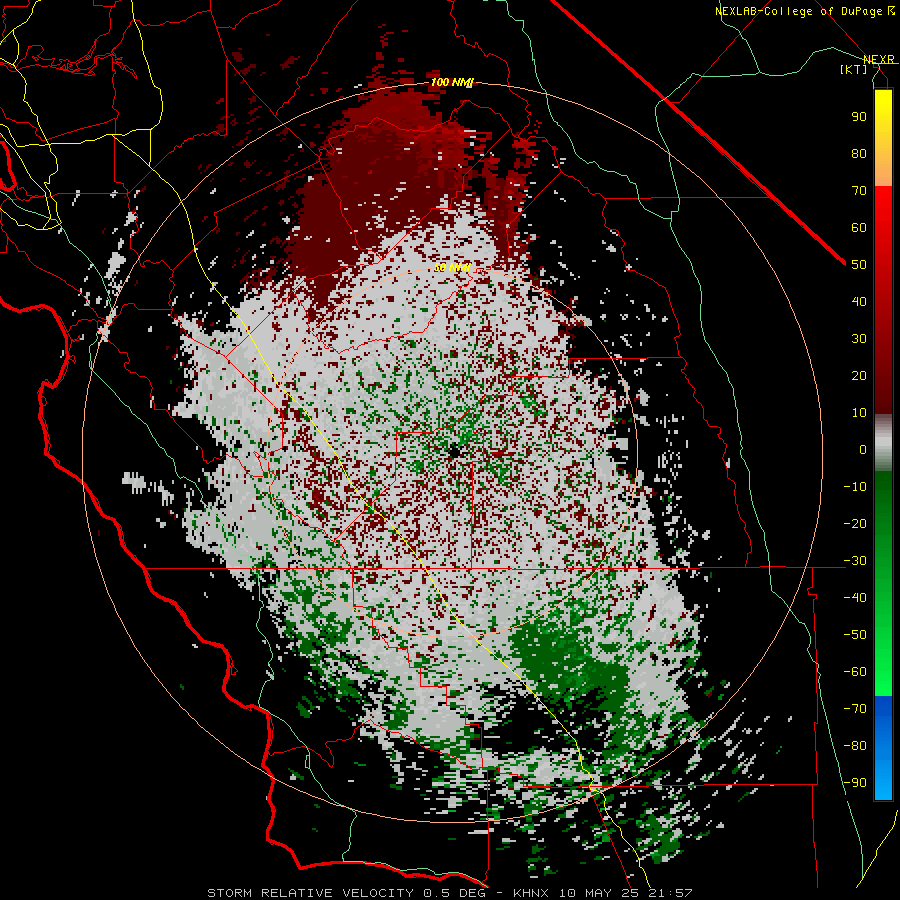
Task: Select the 10 value on velocity scale
Action: 859,413
